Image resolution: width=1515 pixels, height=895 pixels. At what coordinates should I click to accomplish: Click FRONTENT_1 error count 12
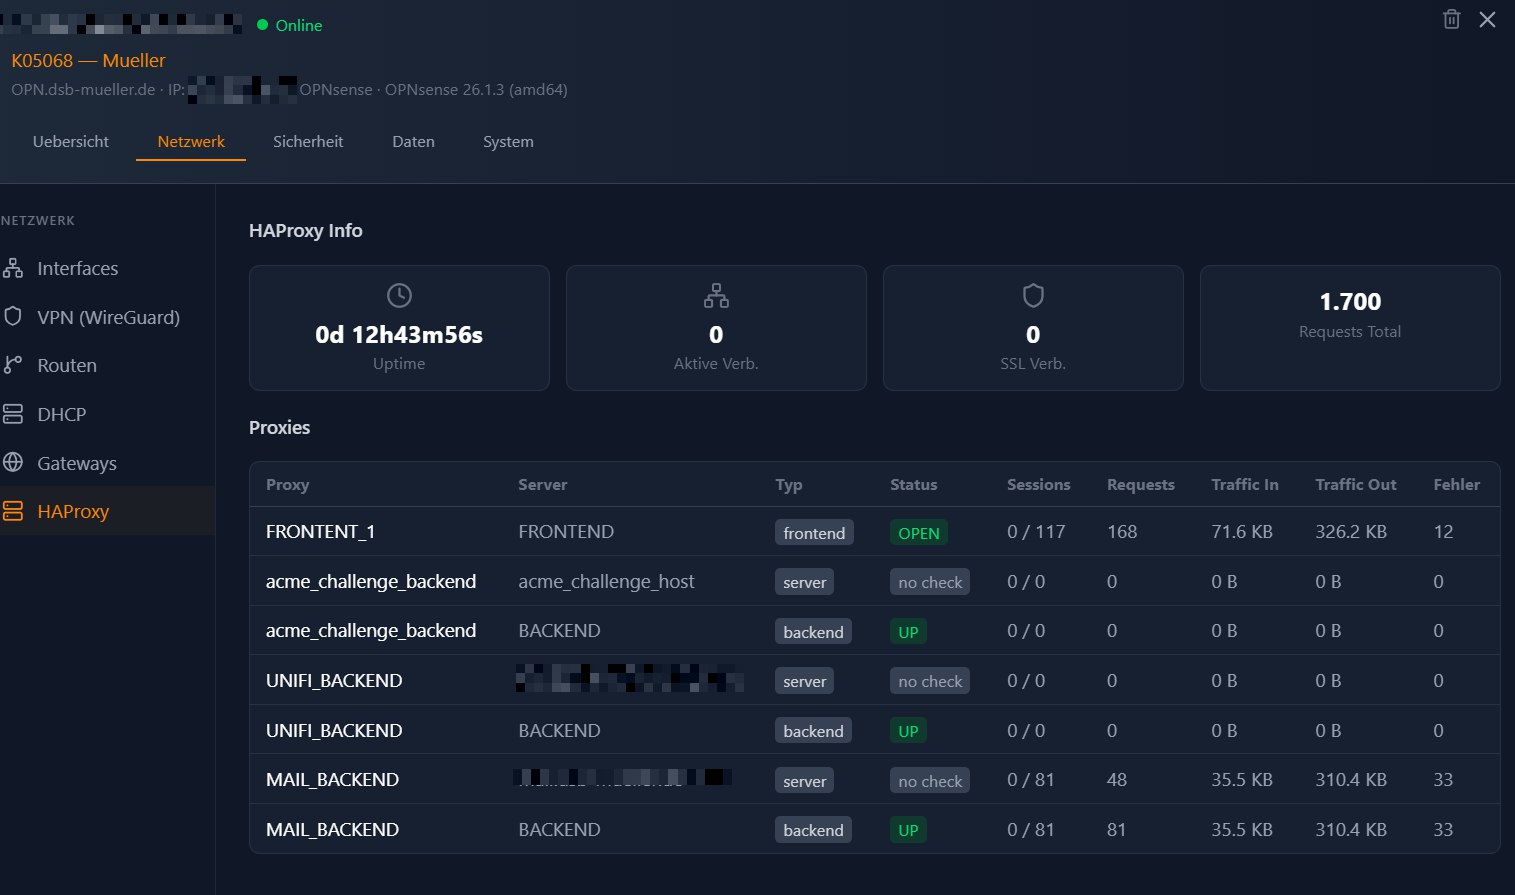1443,532
